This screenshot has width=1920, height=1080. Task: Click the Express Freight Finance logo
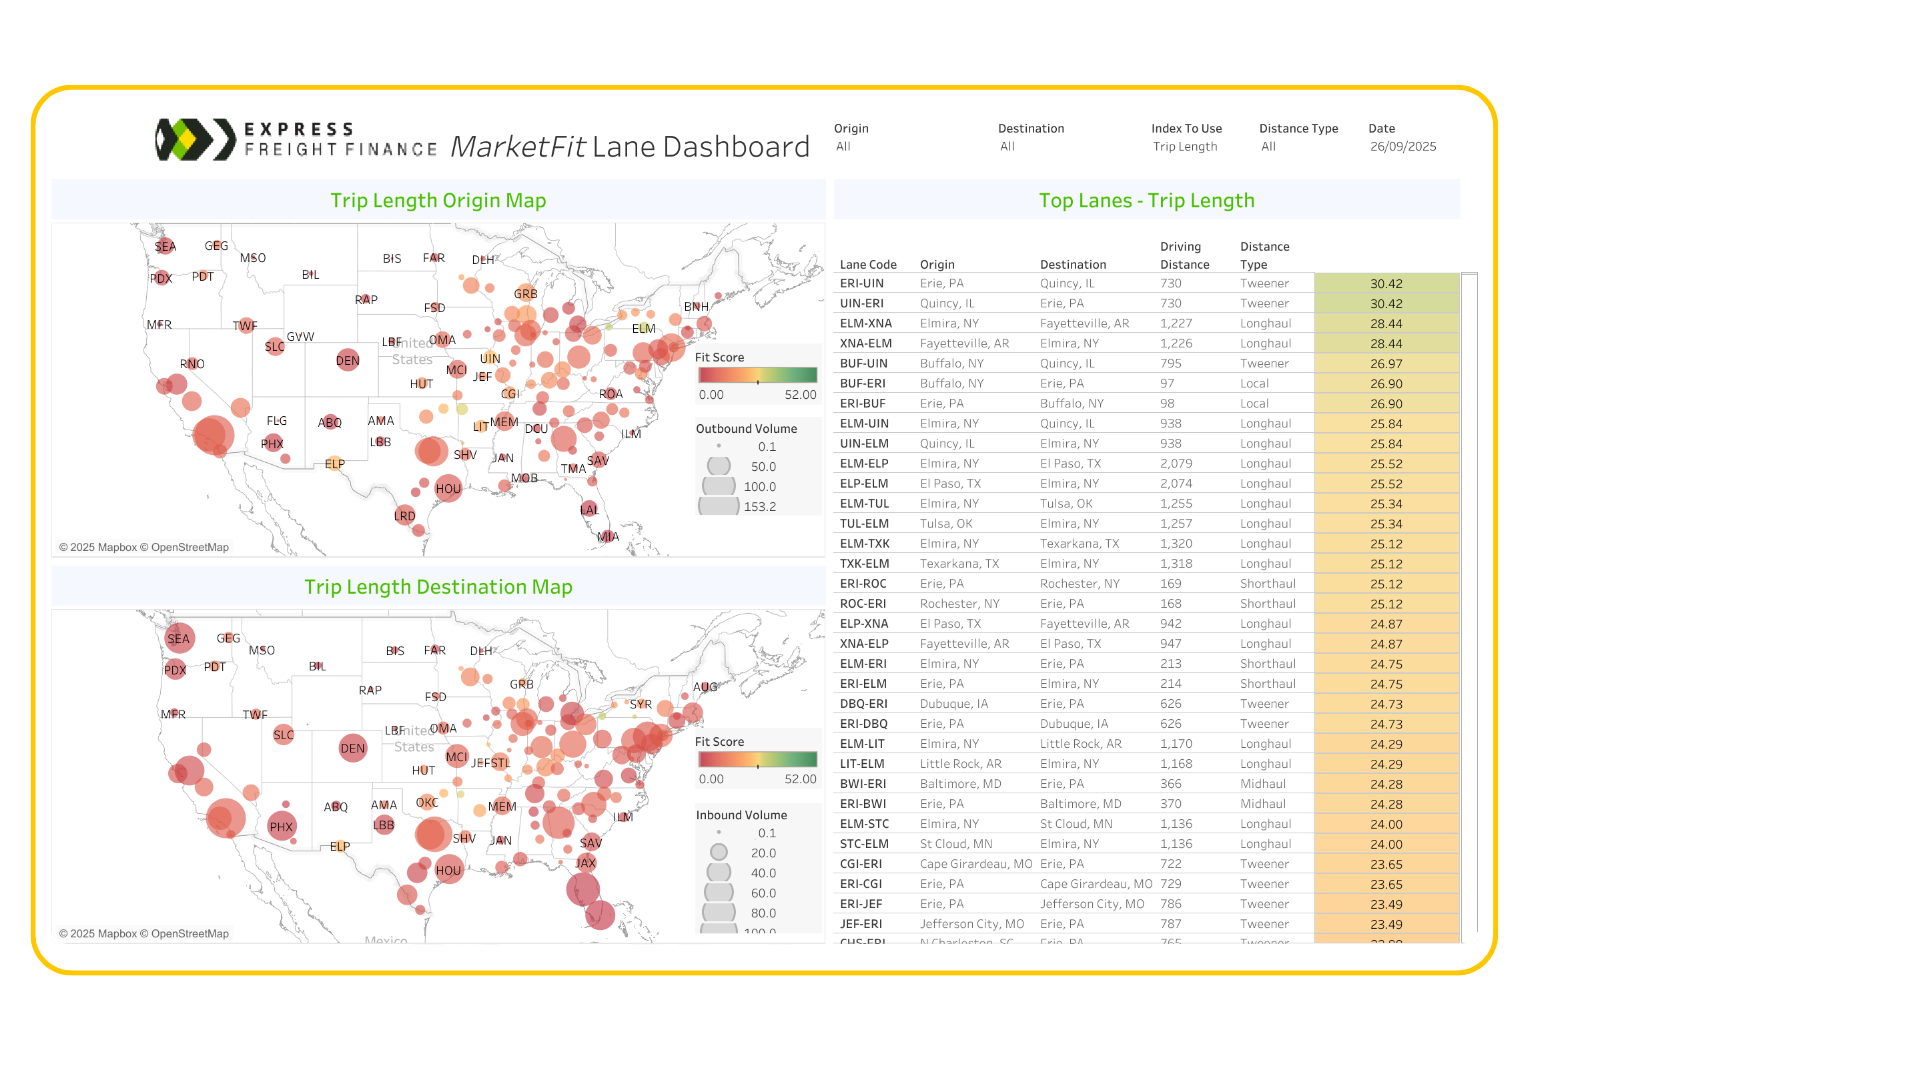pyautogui.click(x=296, y=140)
